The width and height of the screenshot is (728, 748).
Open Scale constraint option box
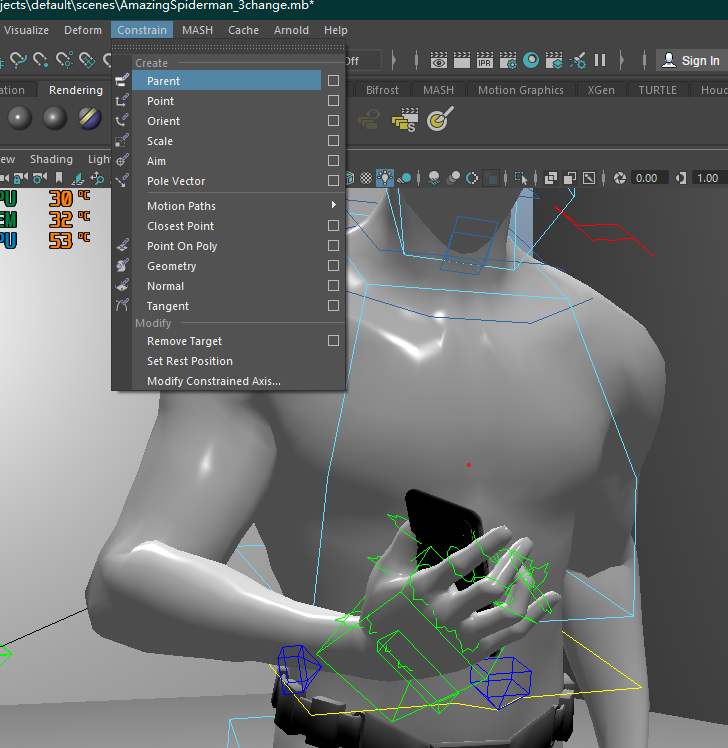(333, 141)
